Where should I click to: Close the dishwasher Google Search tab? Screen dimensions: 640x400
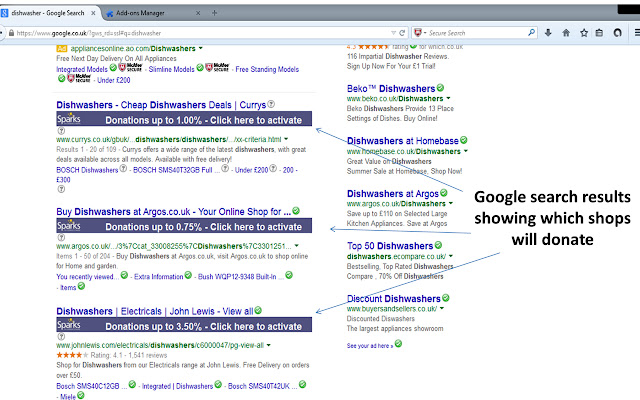pyautogui.click(x=93, y=13)
